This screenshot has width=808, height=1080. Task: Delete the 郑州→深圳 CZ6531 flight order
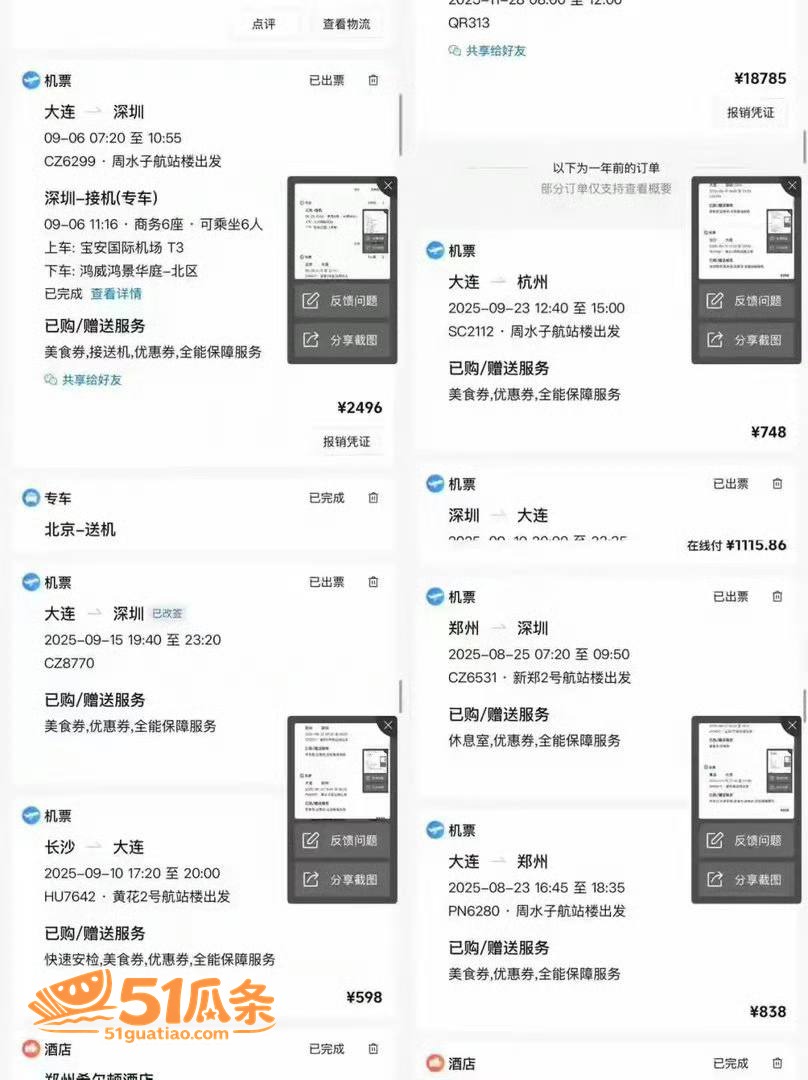(777, 596)
